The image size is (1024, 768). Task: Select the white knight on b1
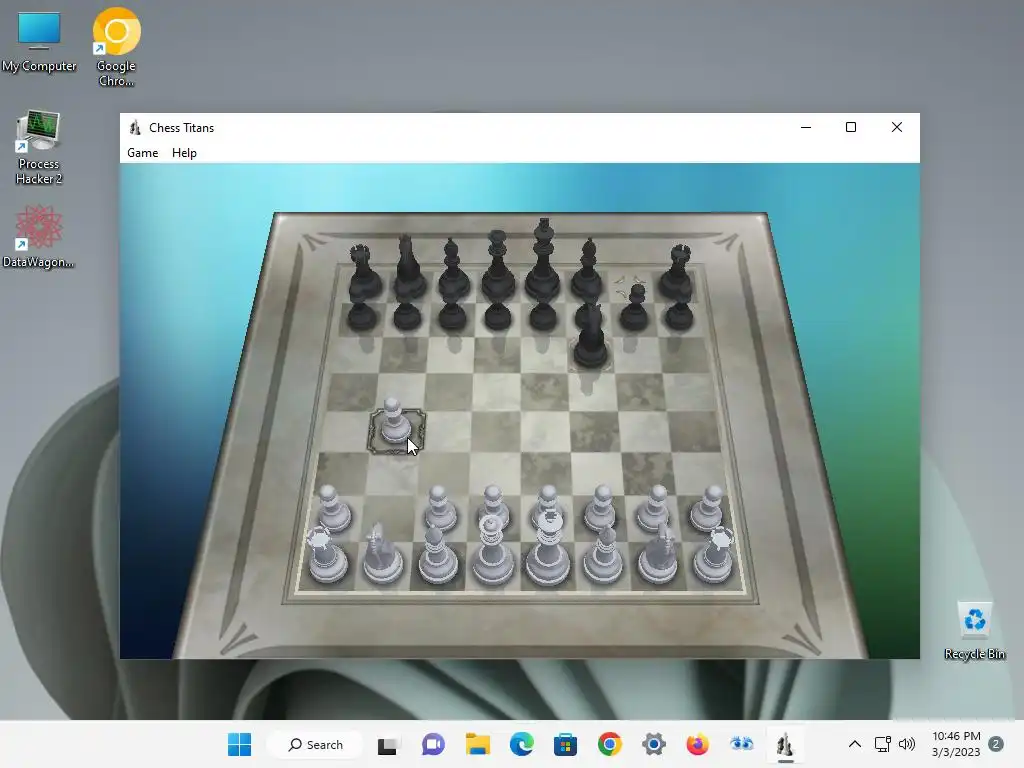pyautogui.click(x=383, y=554)
